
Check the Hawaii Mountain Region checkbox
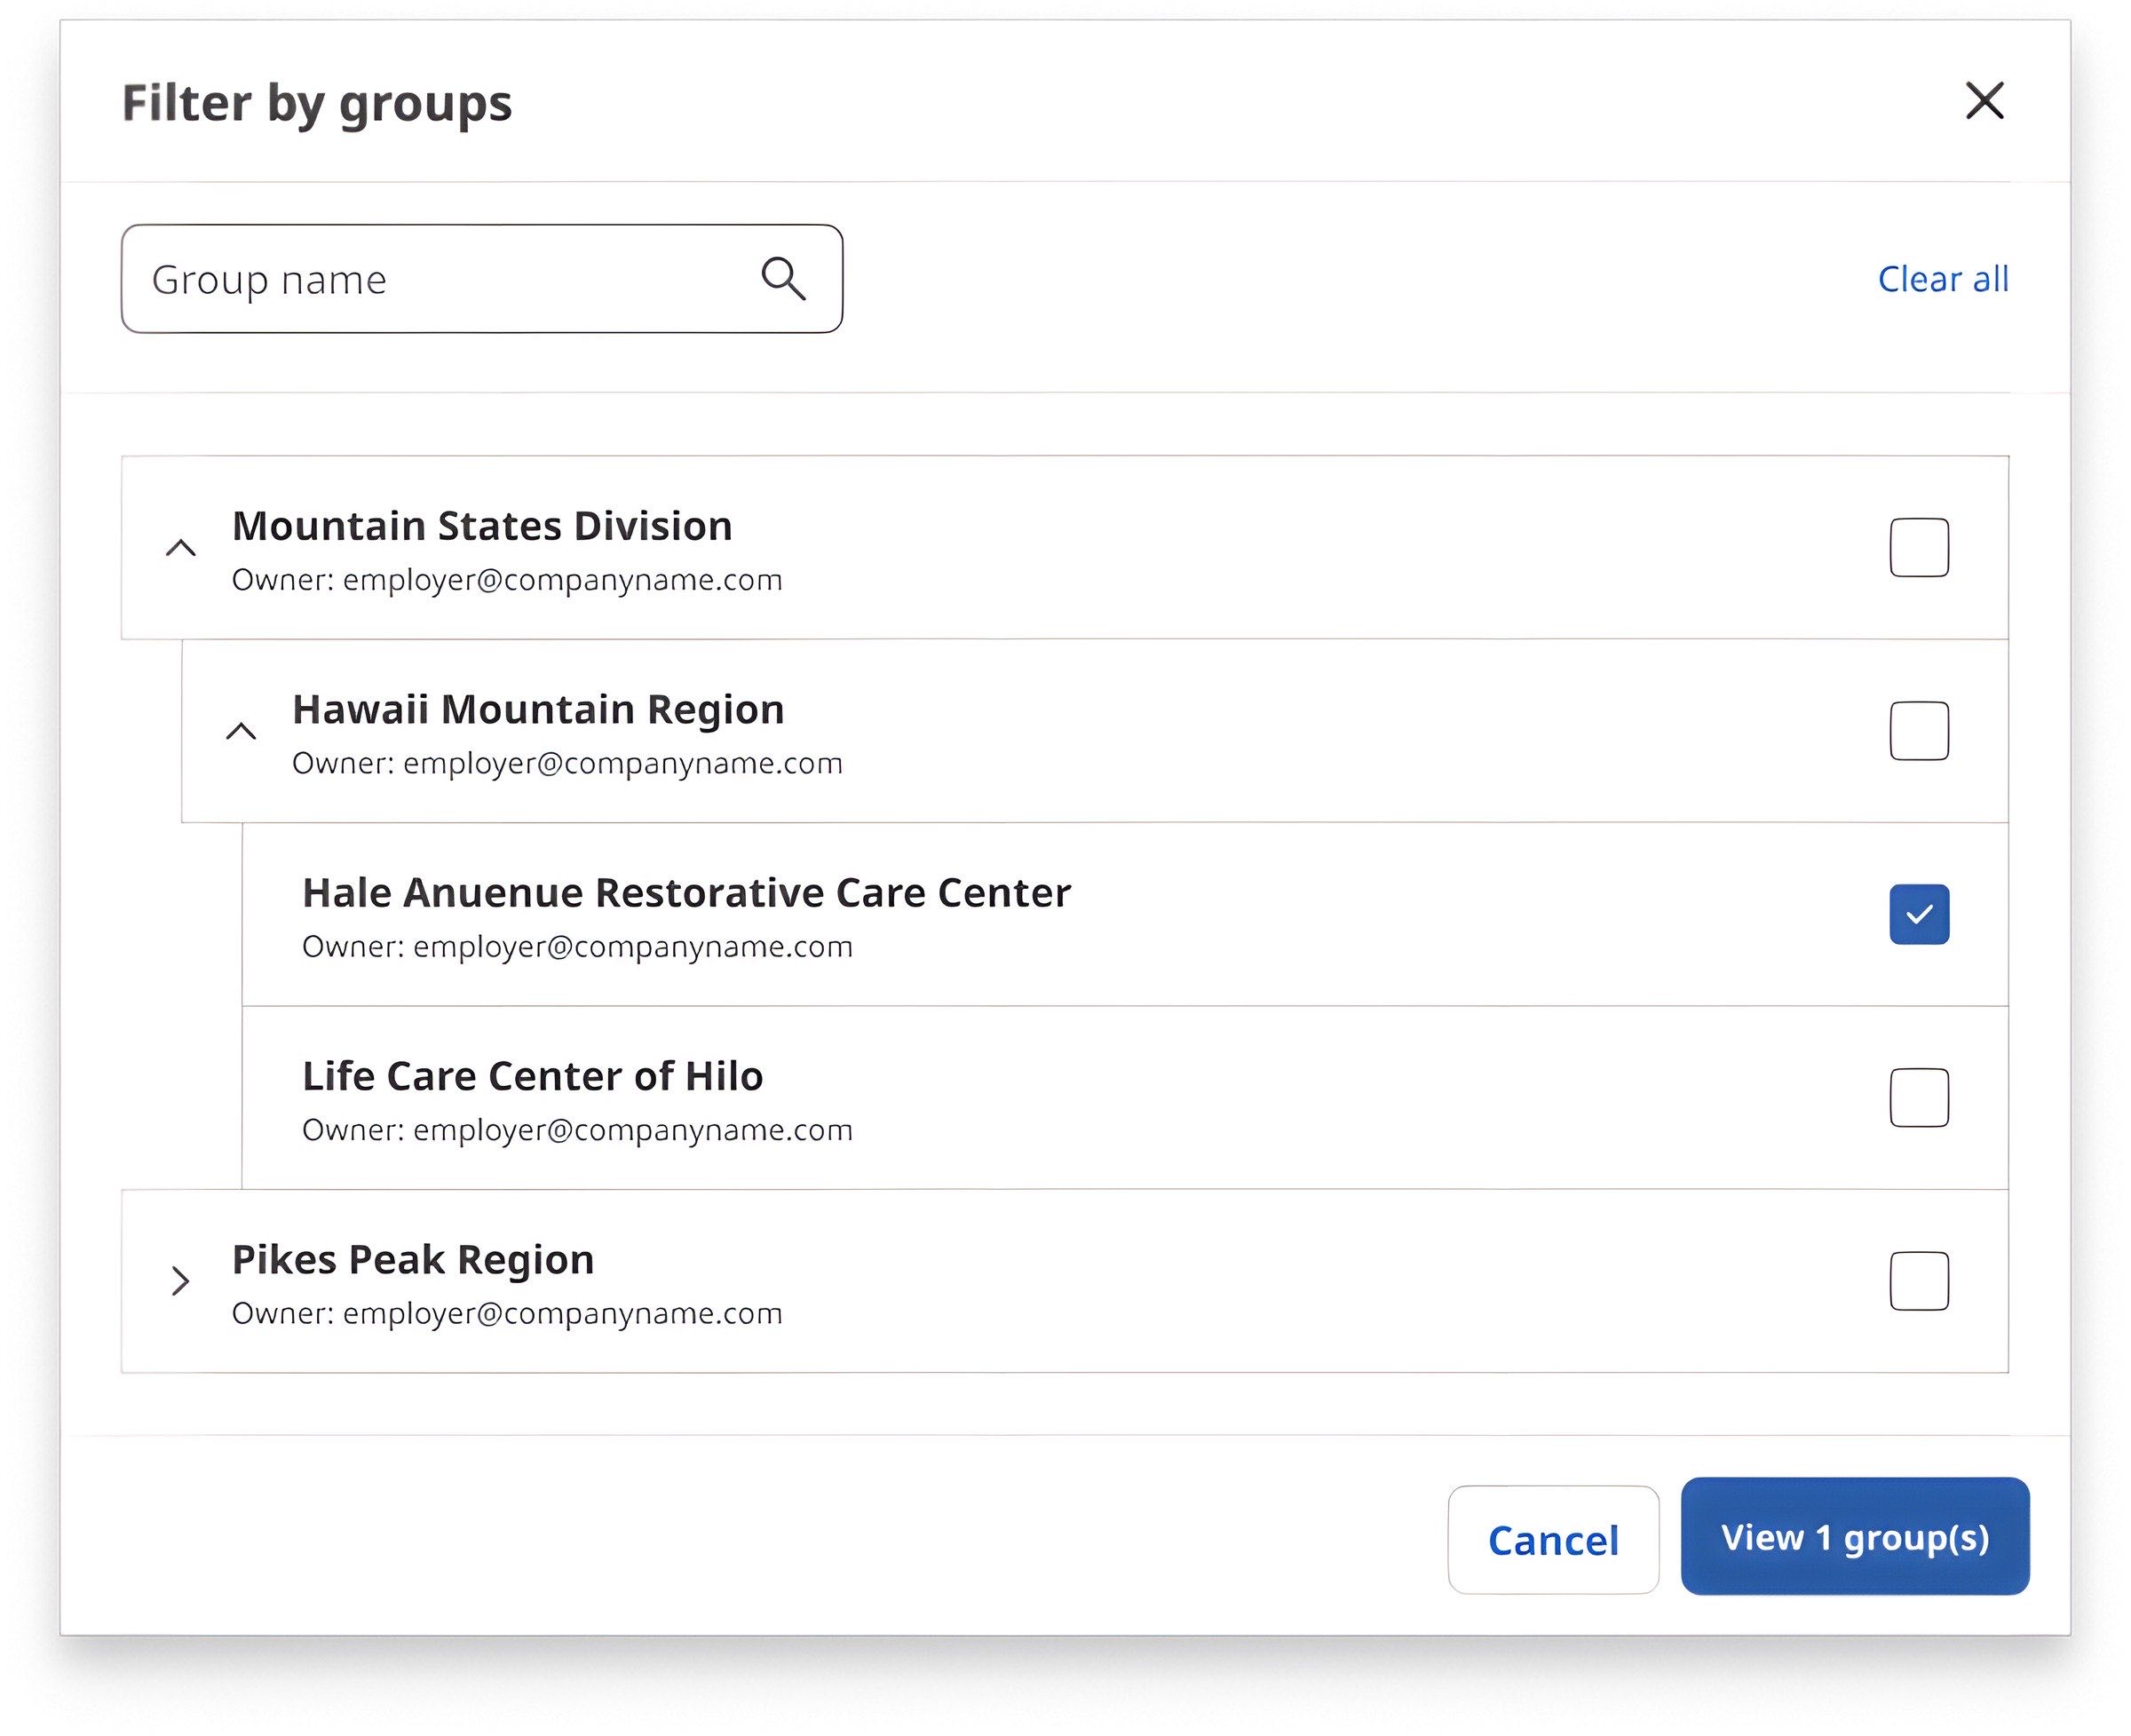tap(1919, 731)
